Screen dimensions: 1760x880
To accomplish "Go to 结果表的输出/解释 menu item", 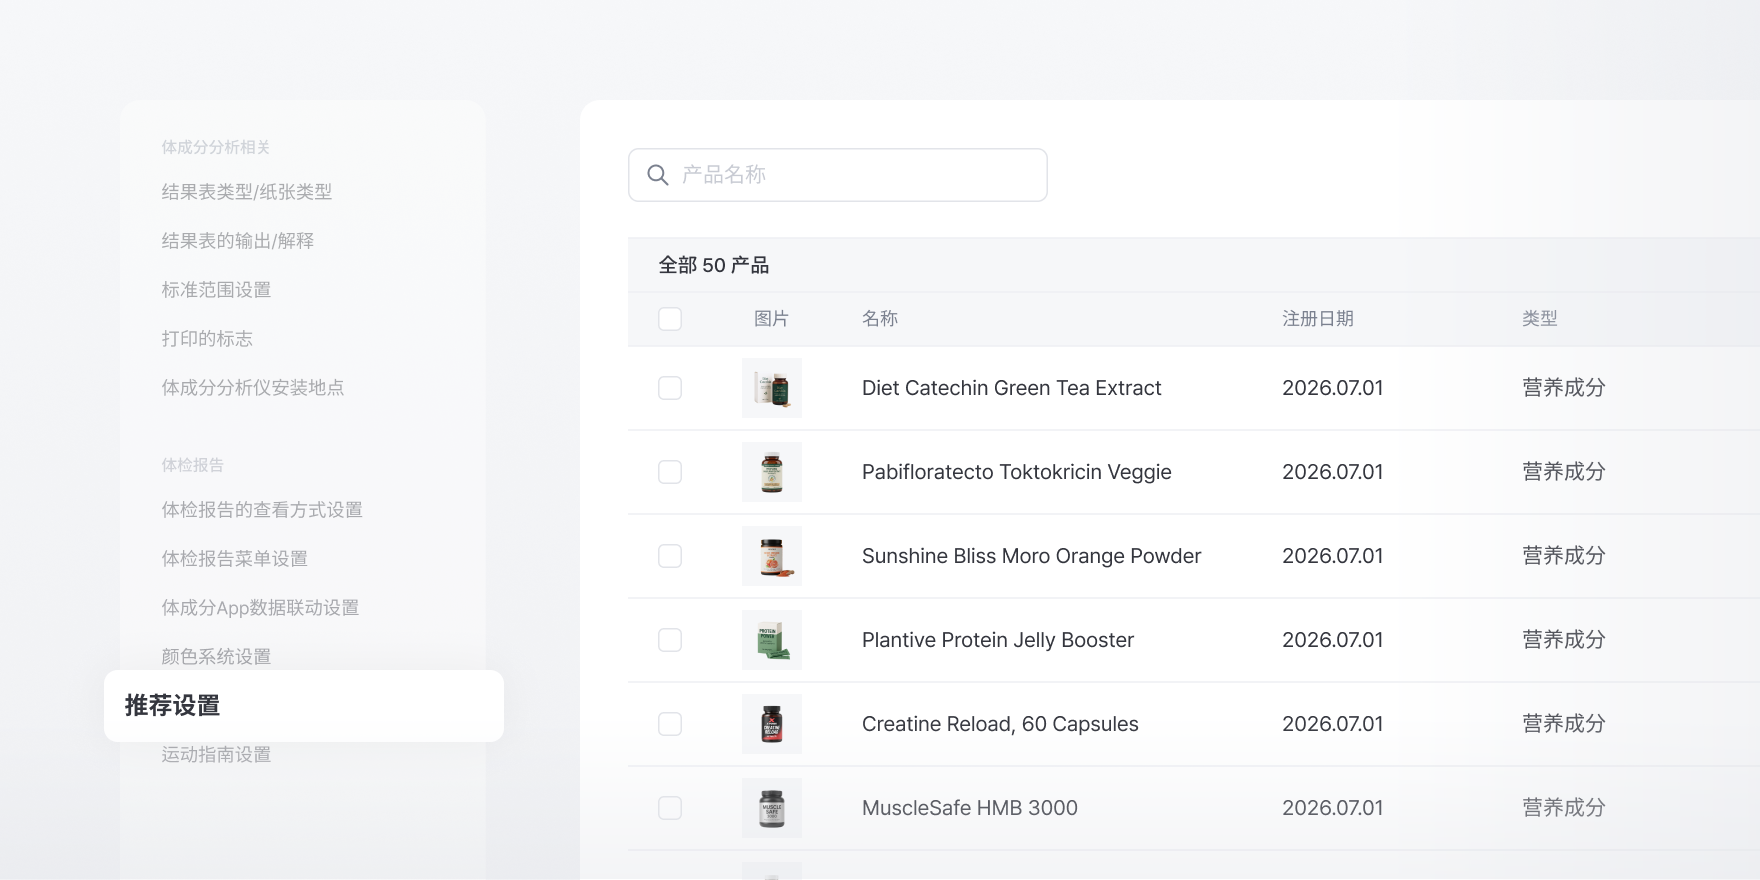I will [x=238, y=241].
